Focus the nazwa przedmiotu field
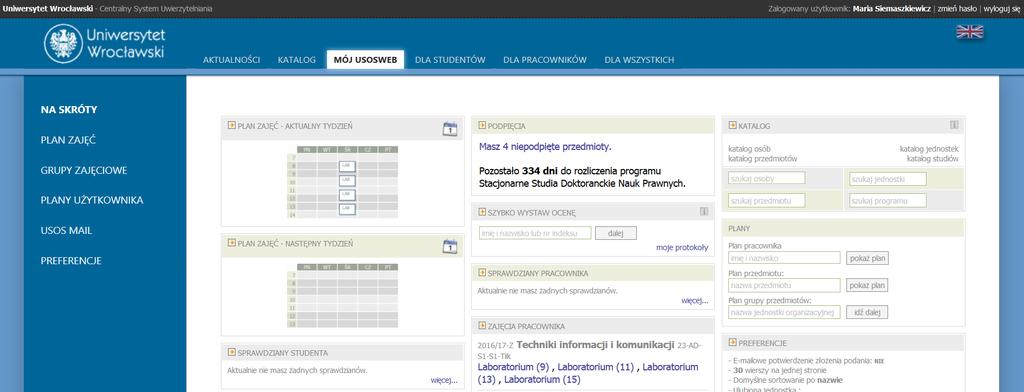 (784, 286)
